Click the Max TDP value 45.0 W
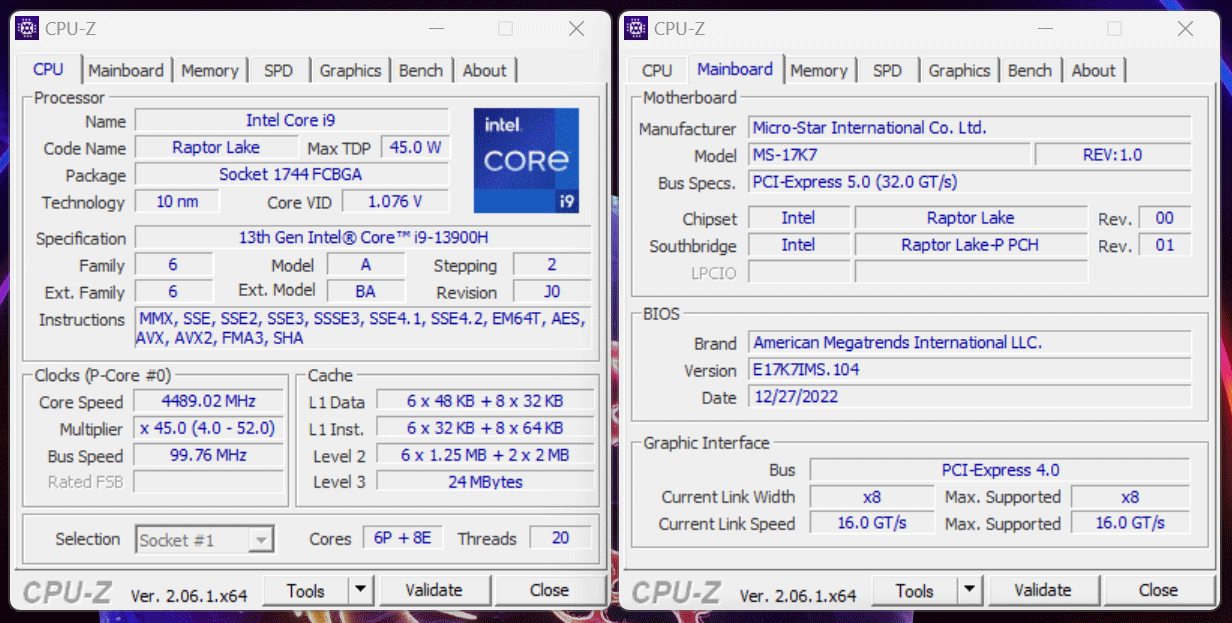 (414, 147)
